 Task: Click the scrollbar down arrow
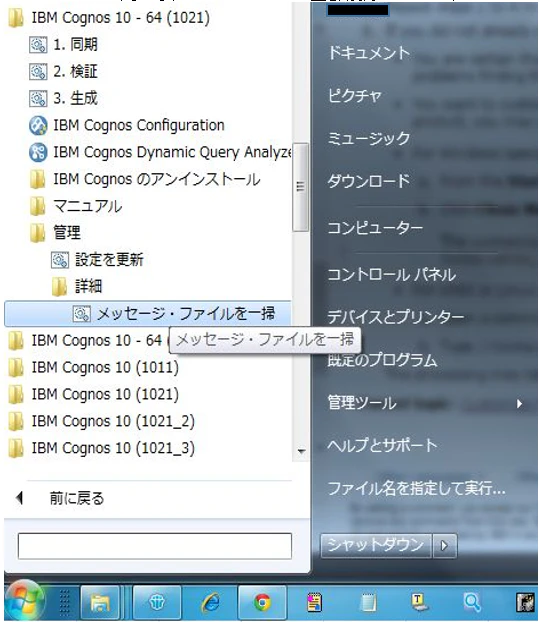coord(301,451)
